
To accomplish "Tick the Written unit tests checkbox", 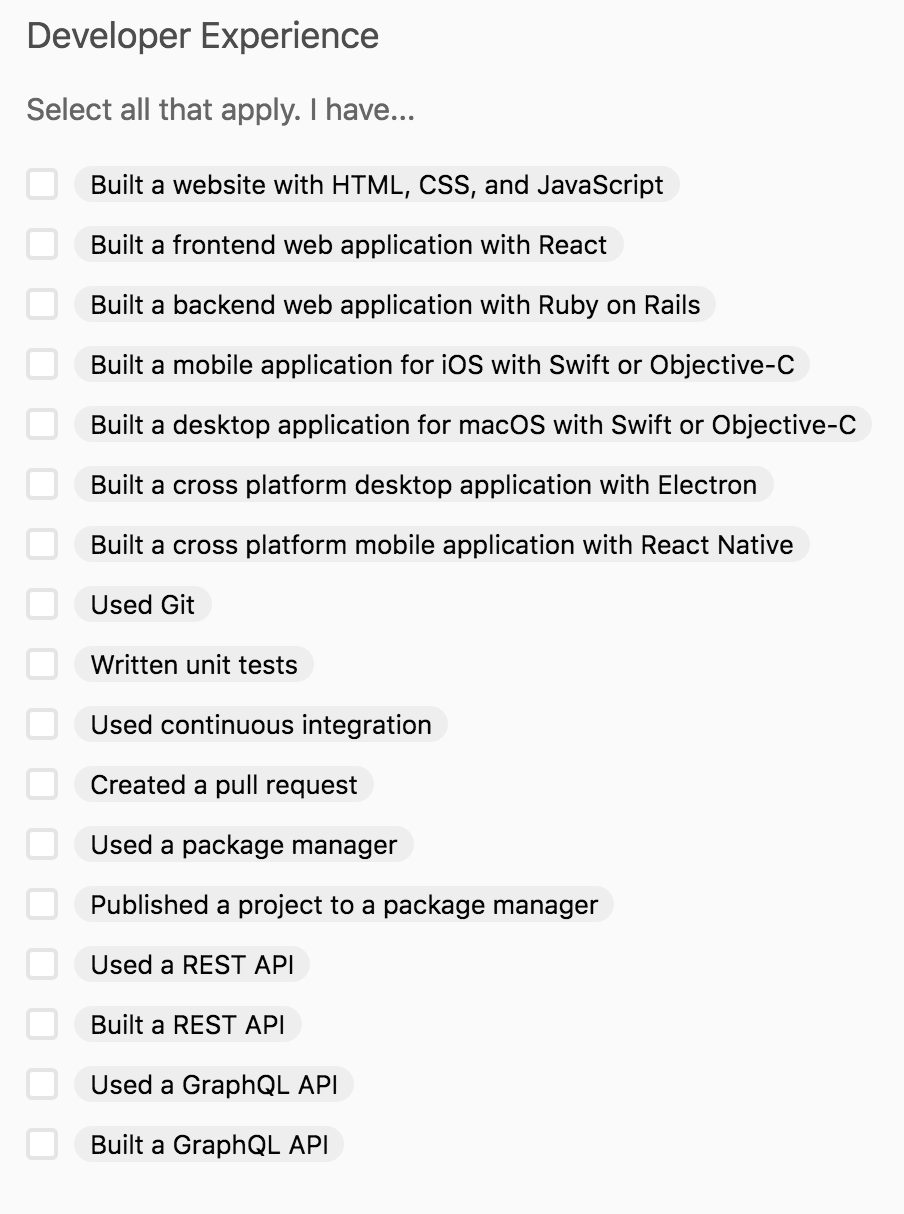I will pos(42,665).
